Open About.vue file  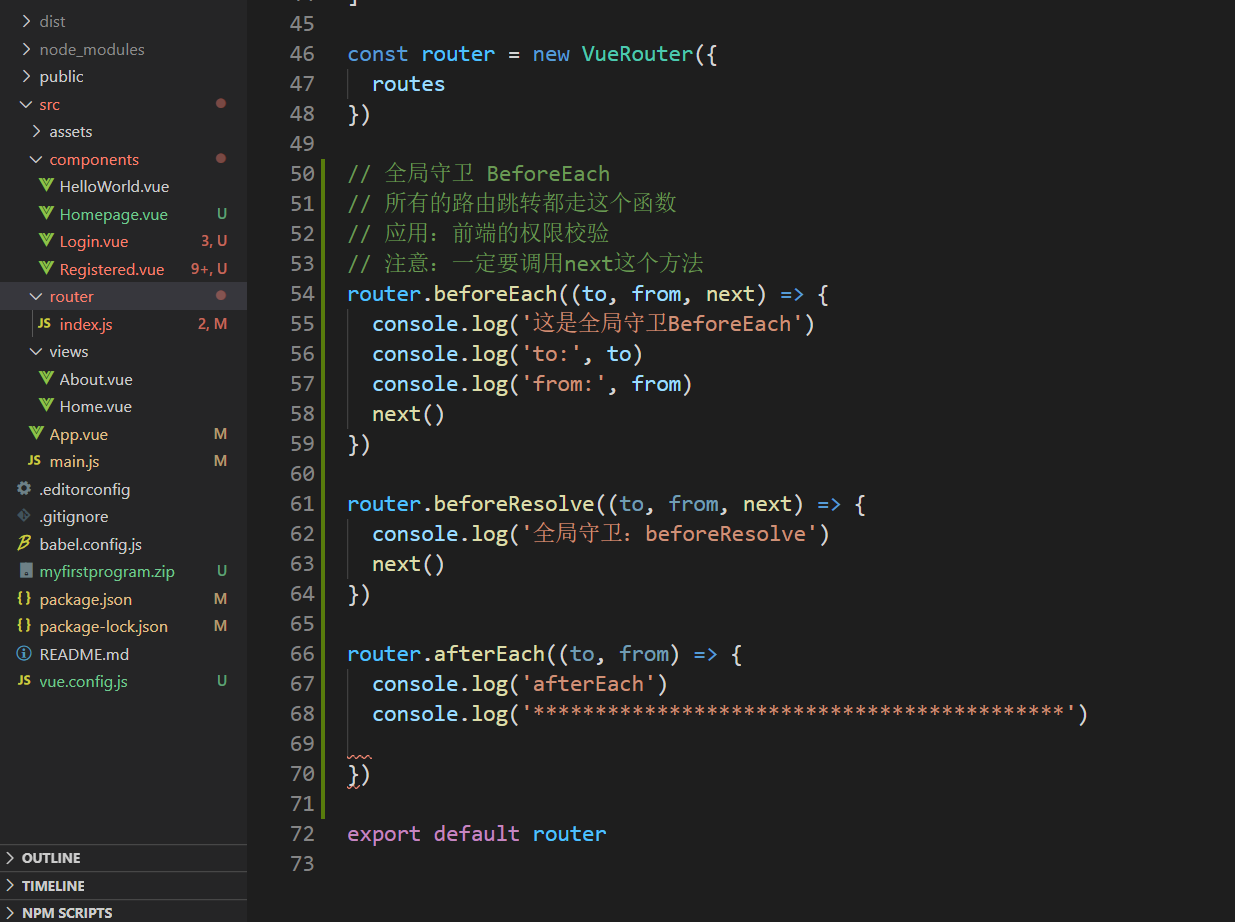pos(96,379)
